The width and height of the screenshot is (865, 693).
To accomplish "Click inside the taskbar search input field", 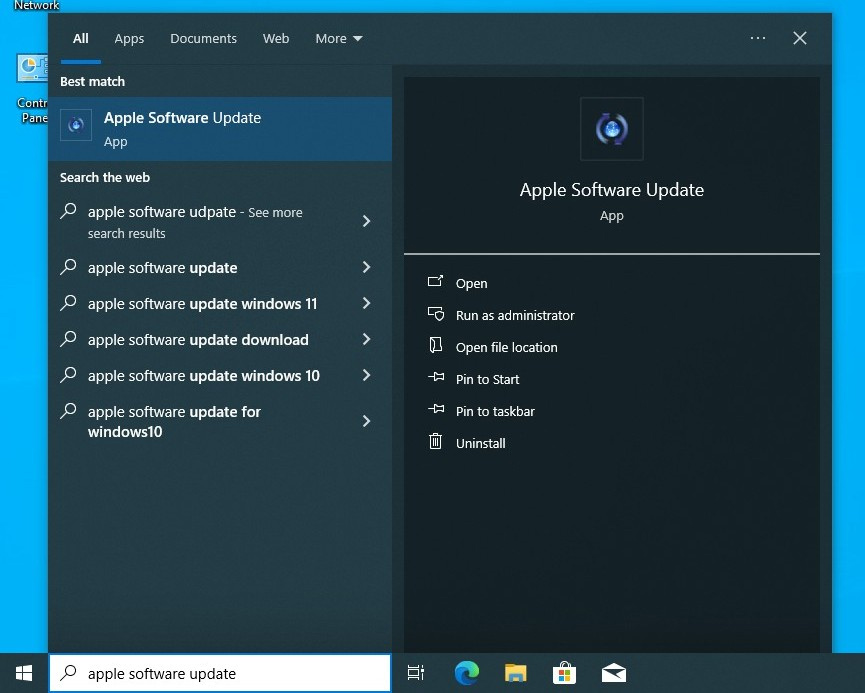I will click(220, 673).
